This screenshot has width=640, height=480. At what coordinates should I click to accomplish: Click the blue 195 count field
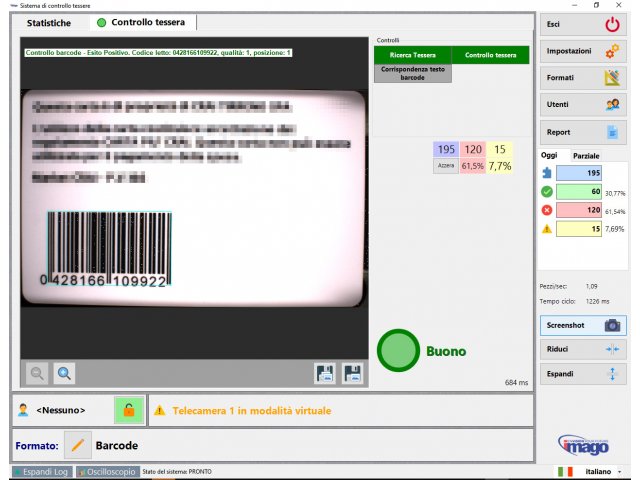pos(579,173)
